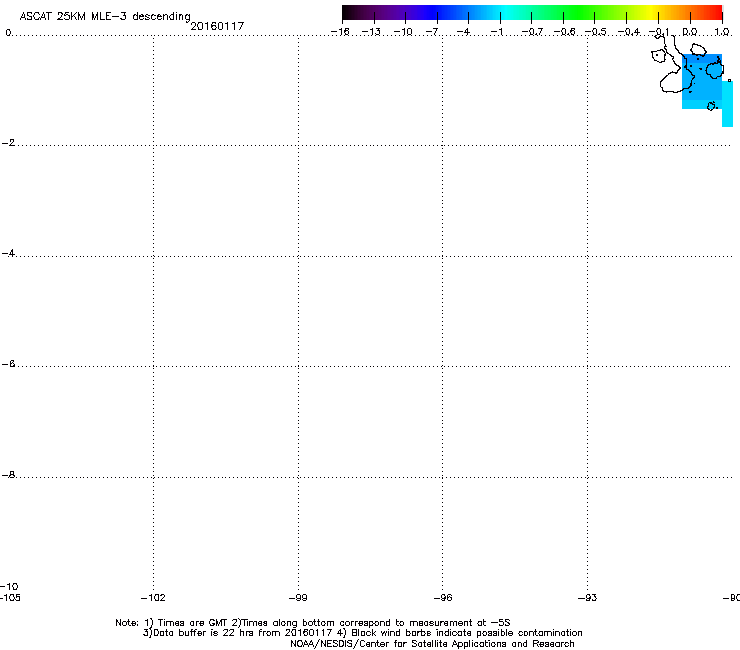
Task: Click the "Black wind barbs indicate possible contamination" note
Action: [467, 633]
